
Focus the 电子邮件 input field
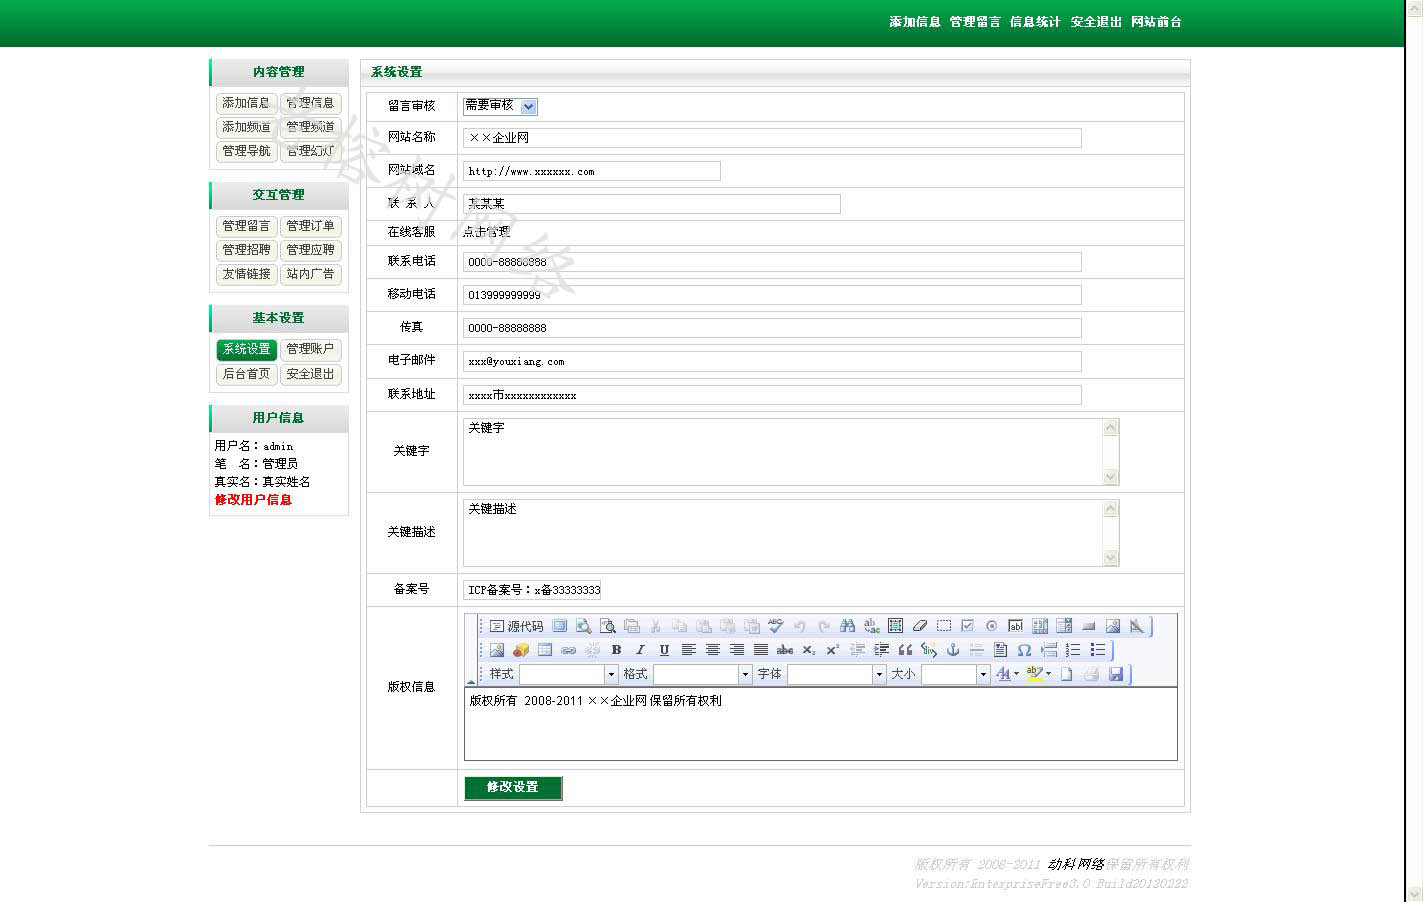pyautogui.click(x=772, y=362)
